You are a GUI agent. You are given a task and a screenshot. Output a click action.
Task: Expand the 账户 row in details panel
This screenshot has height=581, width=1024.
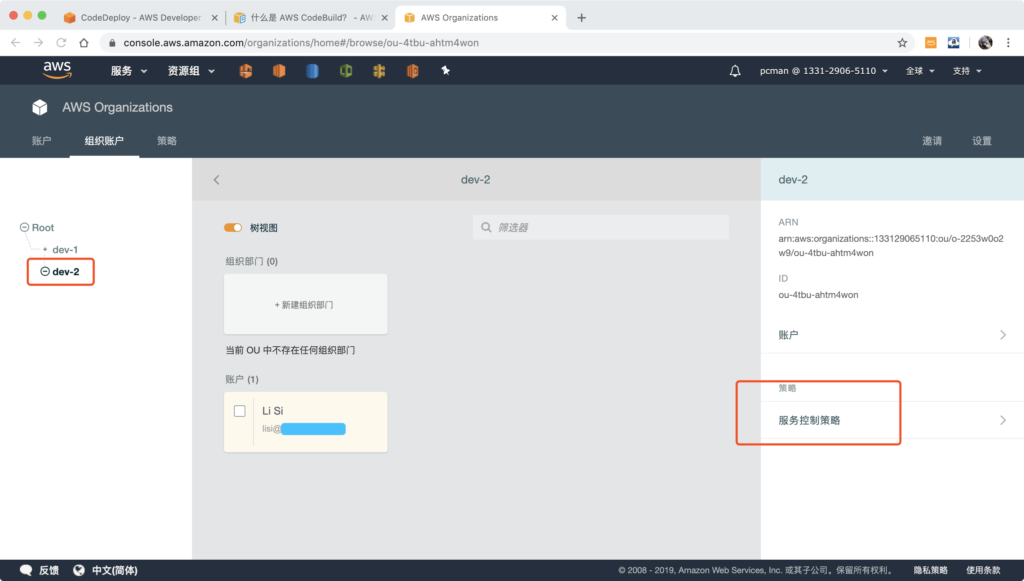tap(892, 335)
